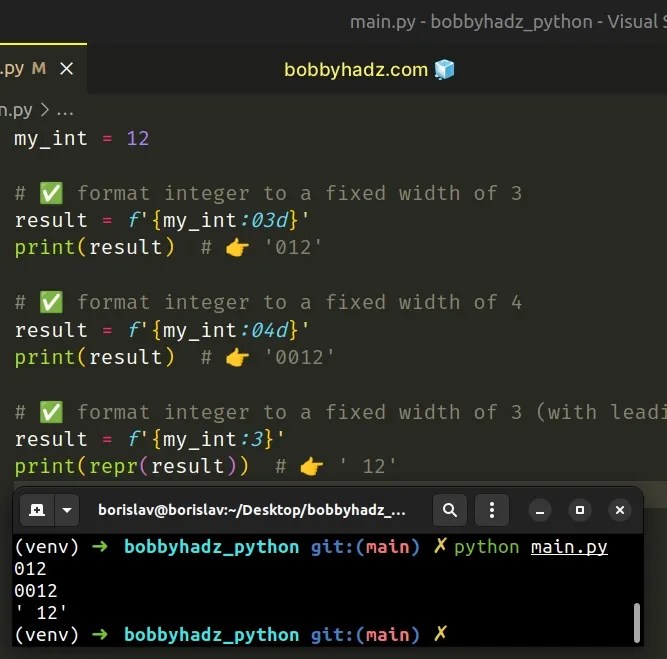Click the terminal title borislav@borislav path

(252, 510)
